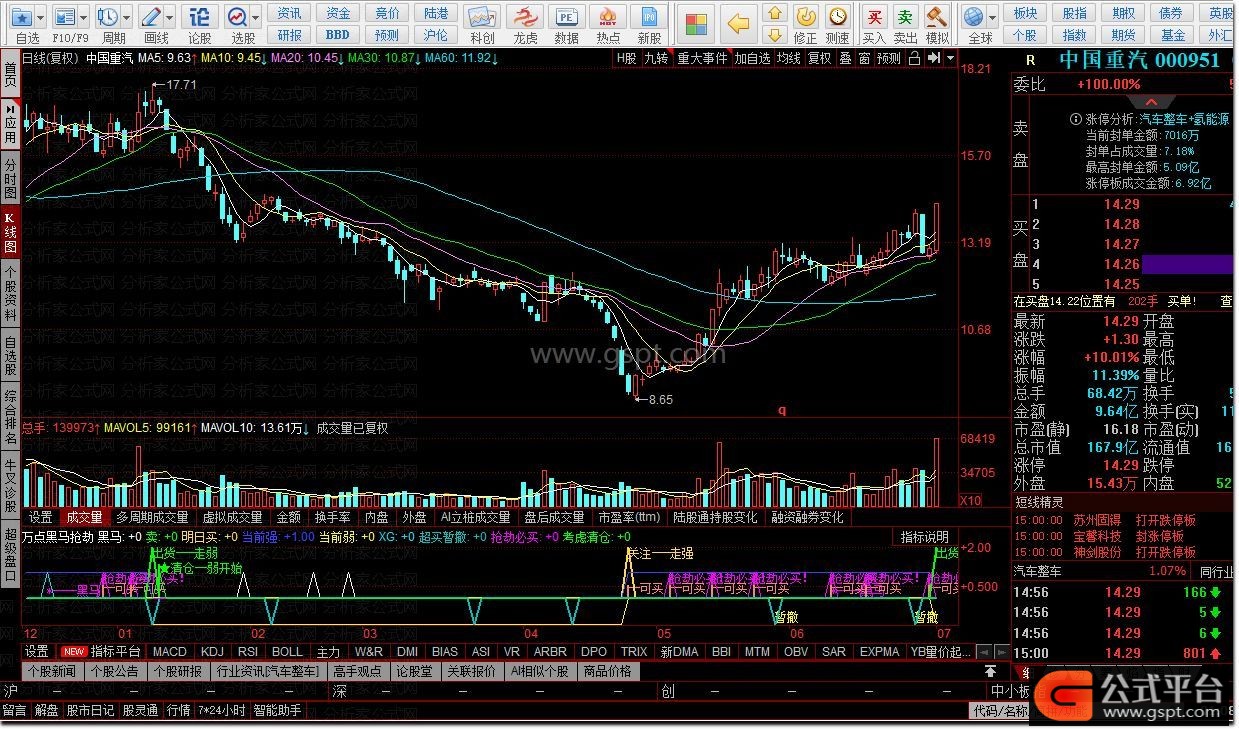
Task: Open 苏州固得 in the 短线精灵 list
Action: [x=1098, y=520]
